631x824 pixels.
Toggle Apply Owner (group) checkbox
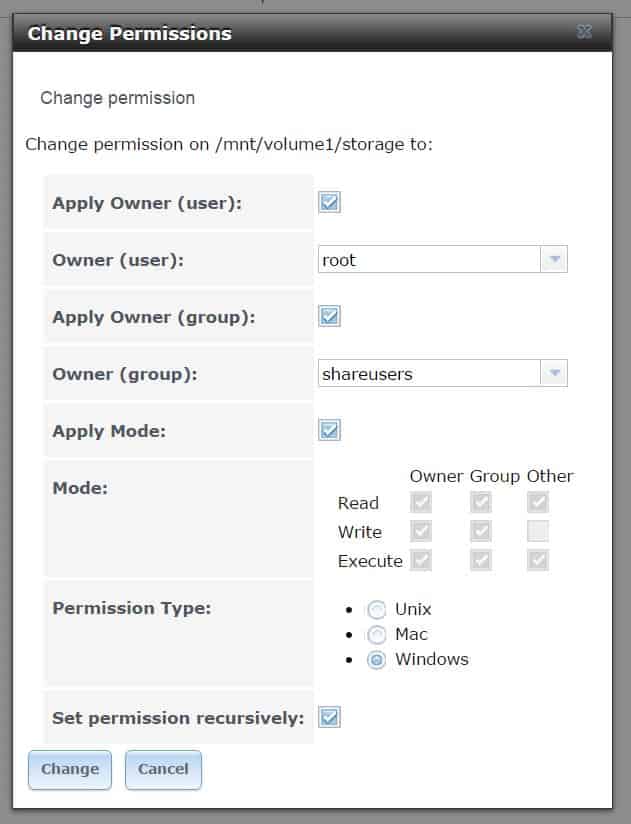(329, 317)
